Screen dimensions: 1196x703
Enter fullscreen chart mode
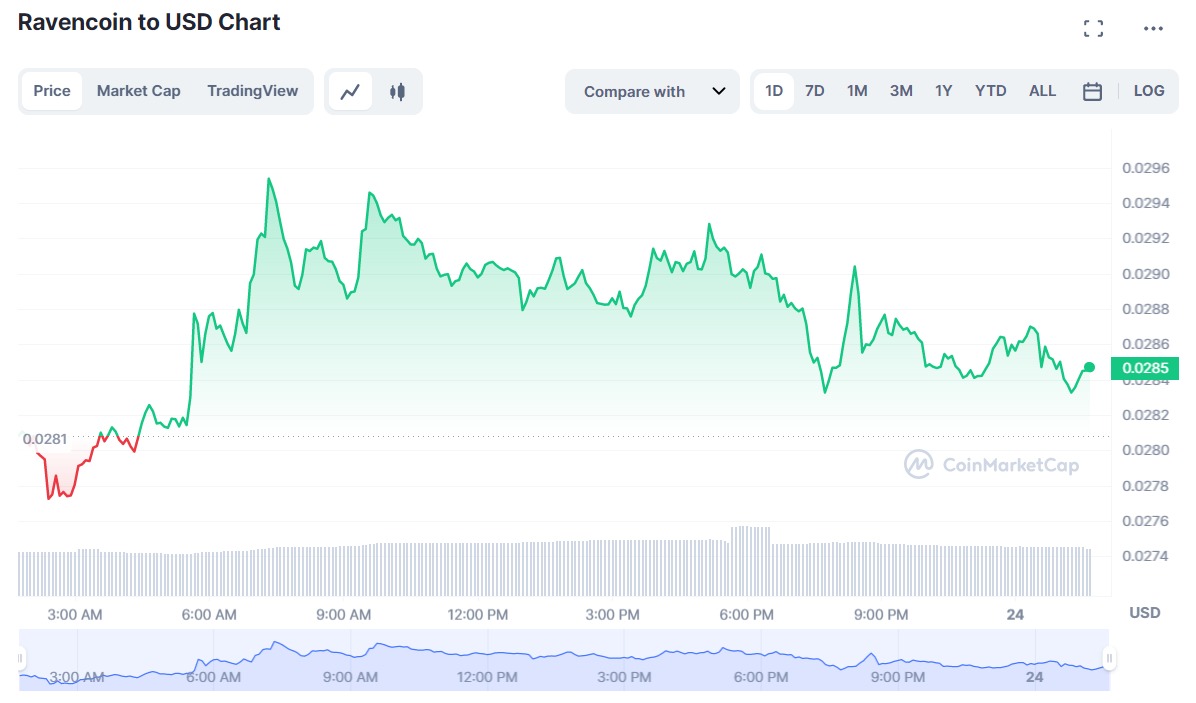(1093, 29)
